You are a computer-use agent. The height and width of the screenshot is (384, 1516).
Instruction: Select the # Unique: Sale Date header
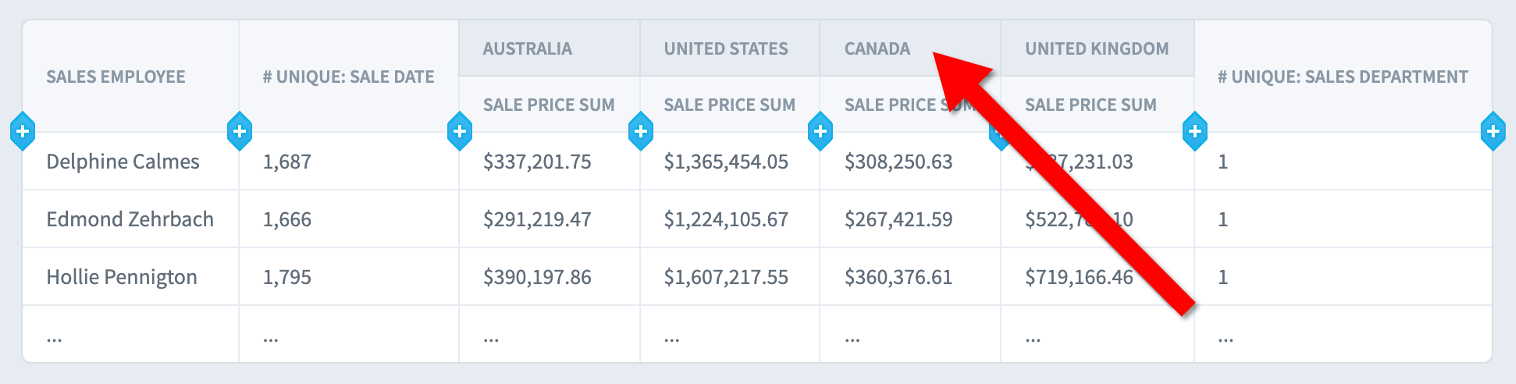(x=349, y=76)
